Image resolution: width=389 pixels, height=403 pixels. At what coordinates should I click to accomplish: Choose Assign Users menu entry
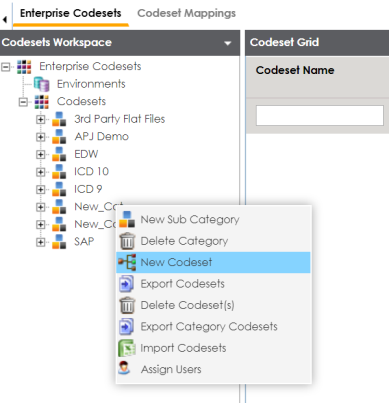[213, 369]
